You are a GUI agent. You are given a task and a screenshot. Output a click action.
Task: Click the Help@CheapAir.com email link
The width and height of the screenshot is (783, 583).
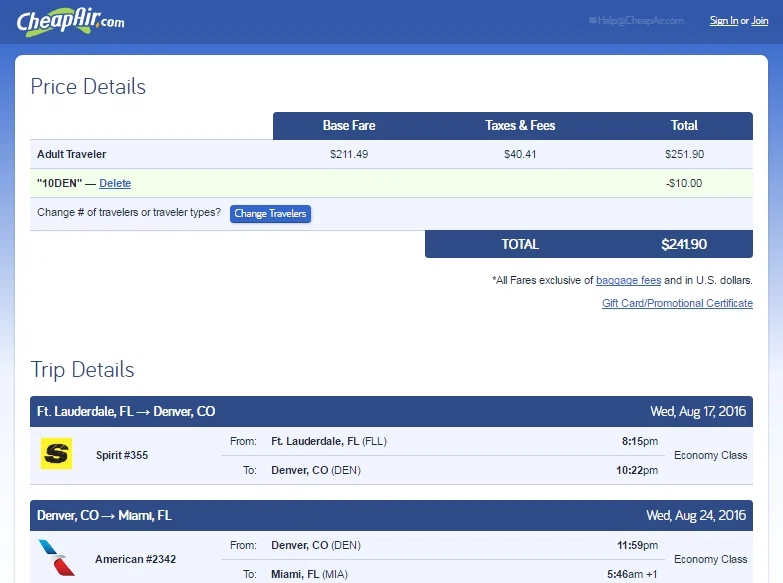[x=641, y=20]
